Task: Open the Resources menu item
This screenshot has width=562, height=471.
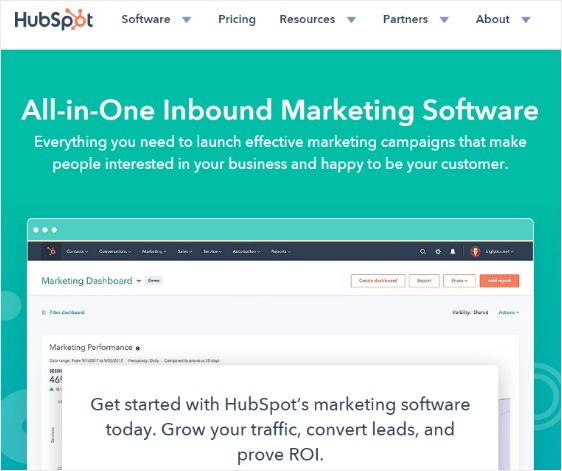Action: [x=307, y=19]
